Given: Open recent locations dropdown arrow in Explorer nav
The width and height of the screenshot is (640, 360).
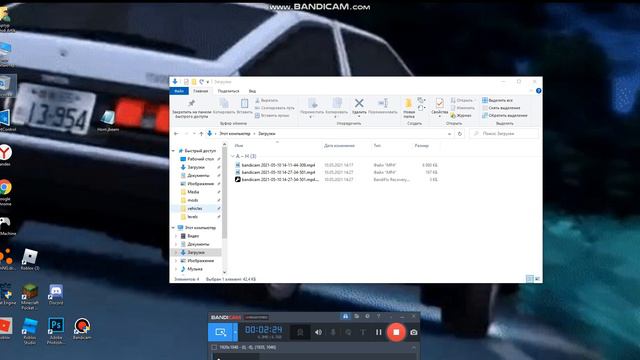Looking at the screenshot, I should click(x=194, y=133).
